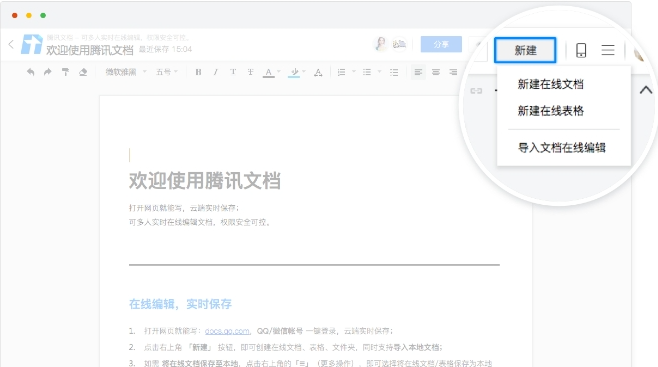
Task: Open the docs.qq.com hyperlink
Action: pyautogui.click(x=227, y=331)
